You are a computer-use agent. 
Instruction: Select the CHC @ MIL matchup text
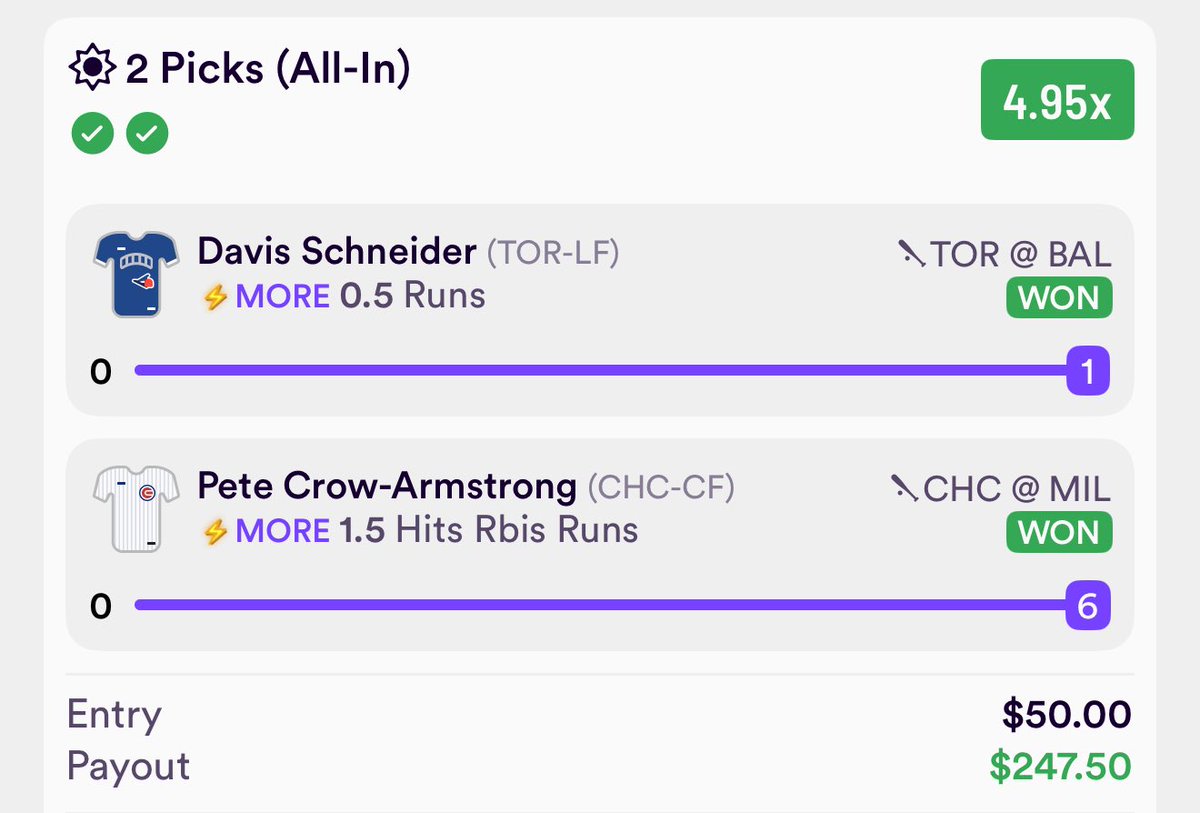point(1017,488)
